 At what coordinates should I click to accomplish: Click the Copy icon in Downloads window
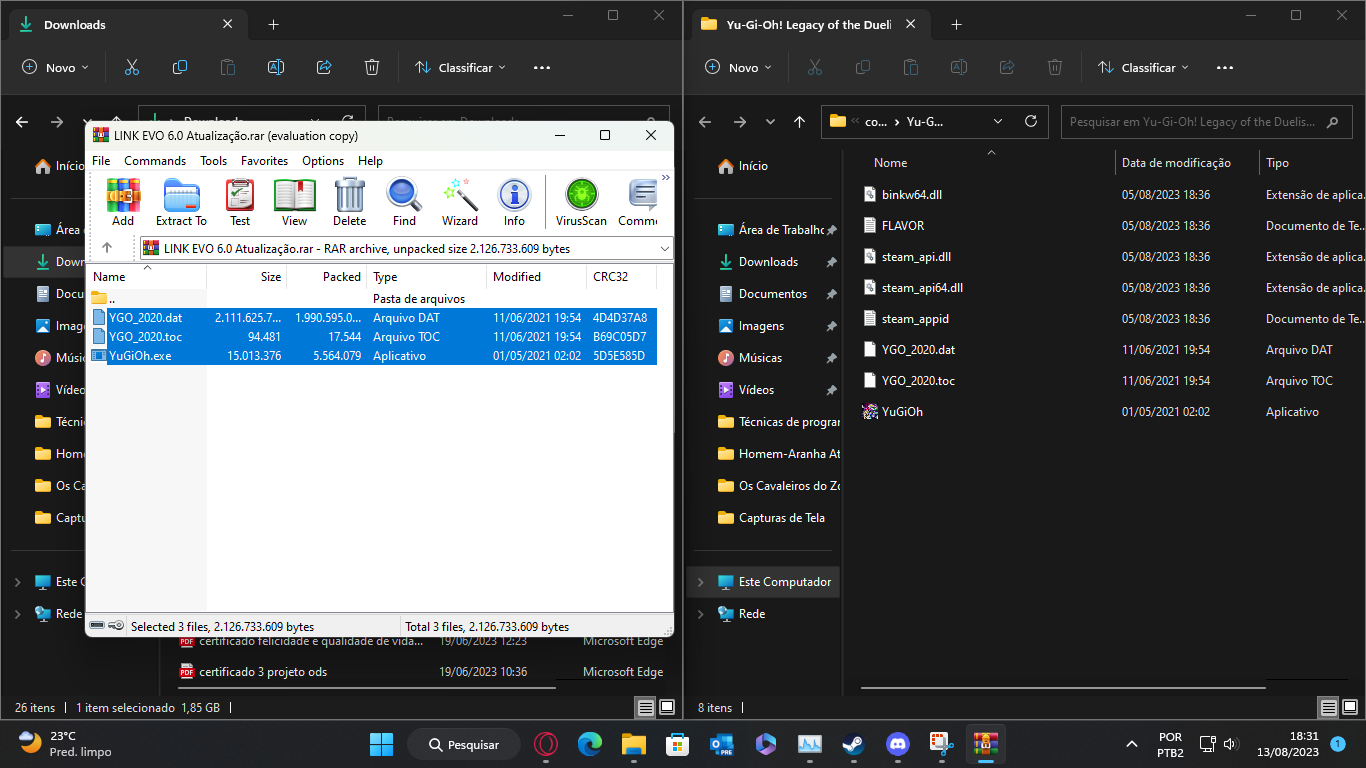180,68
